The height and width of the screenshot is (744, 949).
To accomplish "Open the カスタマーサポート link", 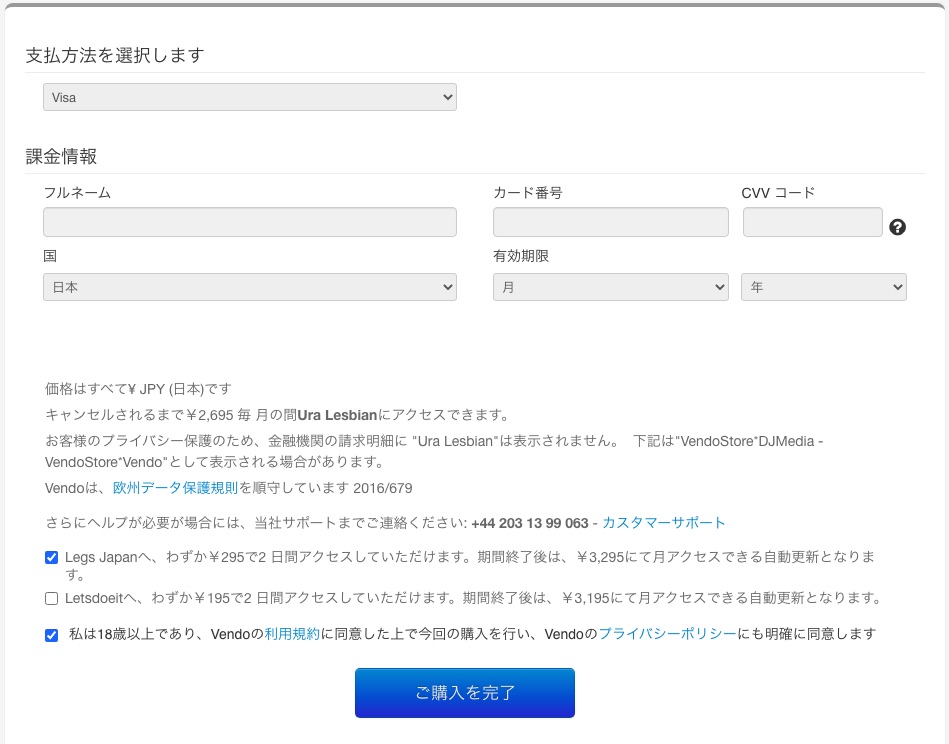I will (x=664, y=523).
